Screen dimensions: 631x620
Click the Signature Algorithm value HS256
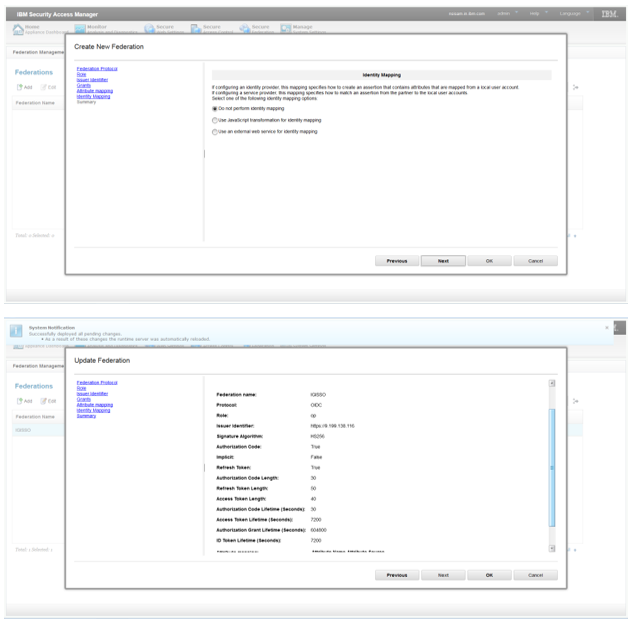[x=317, y=437]
